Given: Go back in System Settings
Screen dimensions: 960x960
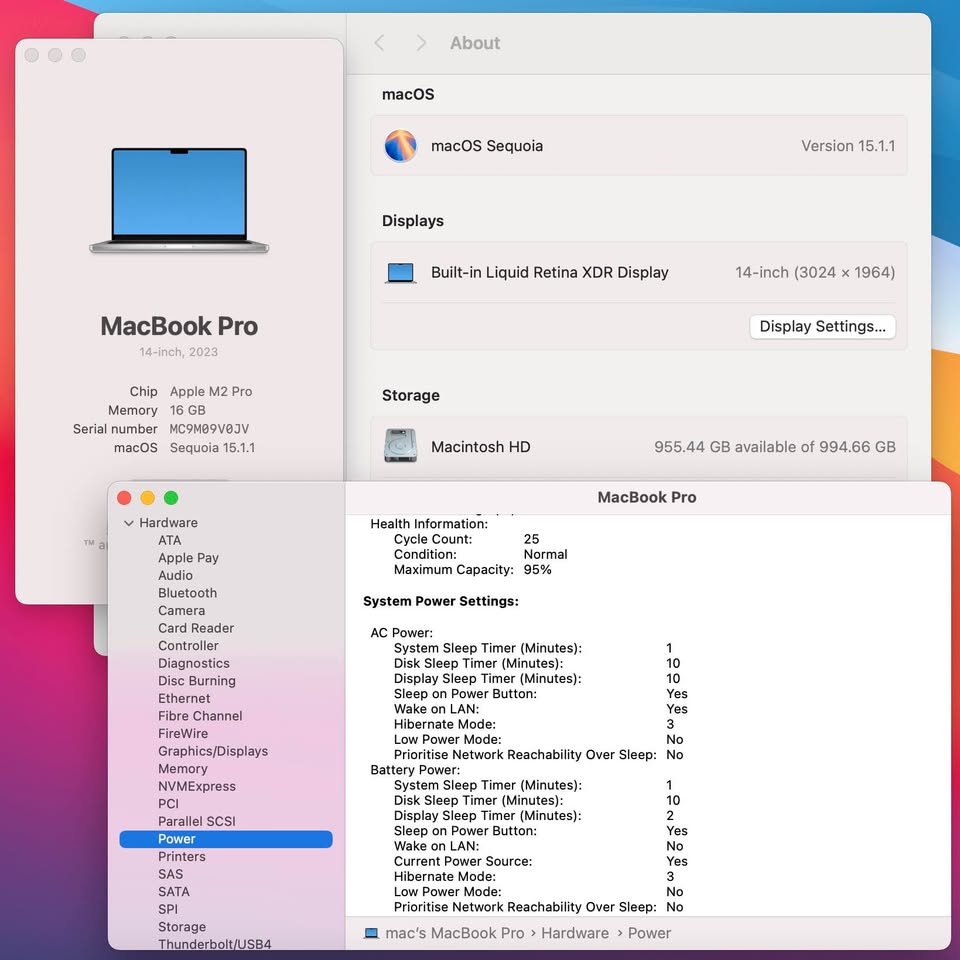Looking at the screenshot, I should pyautogui.click(x=380, y=43).
